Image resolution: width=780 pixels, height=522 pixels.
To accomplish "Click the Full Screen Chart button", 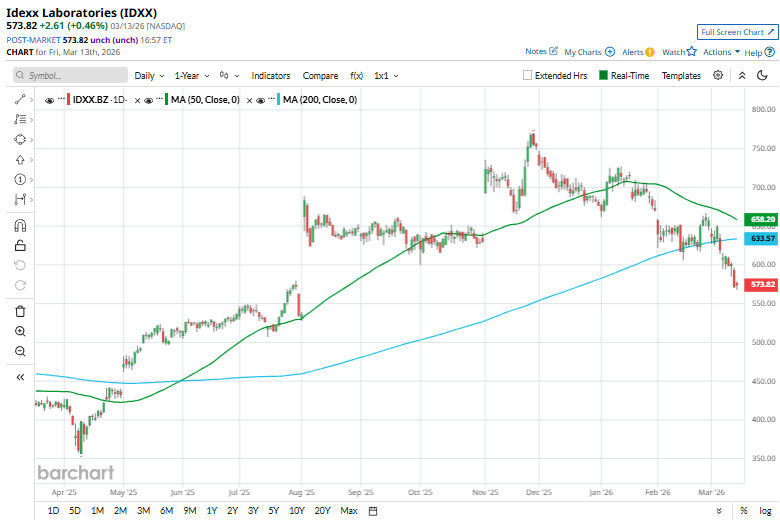I will pyautogui.click(x=737, y=32).
